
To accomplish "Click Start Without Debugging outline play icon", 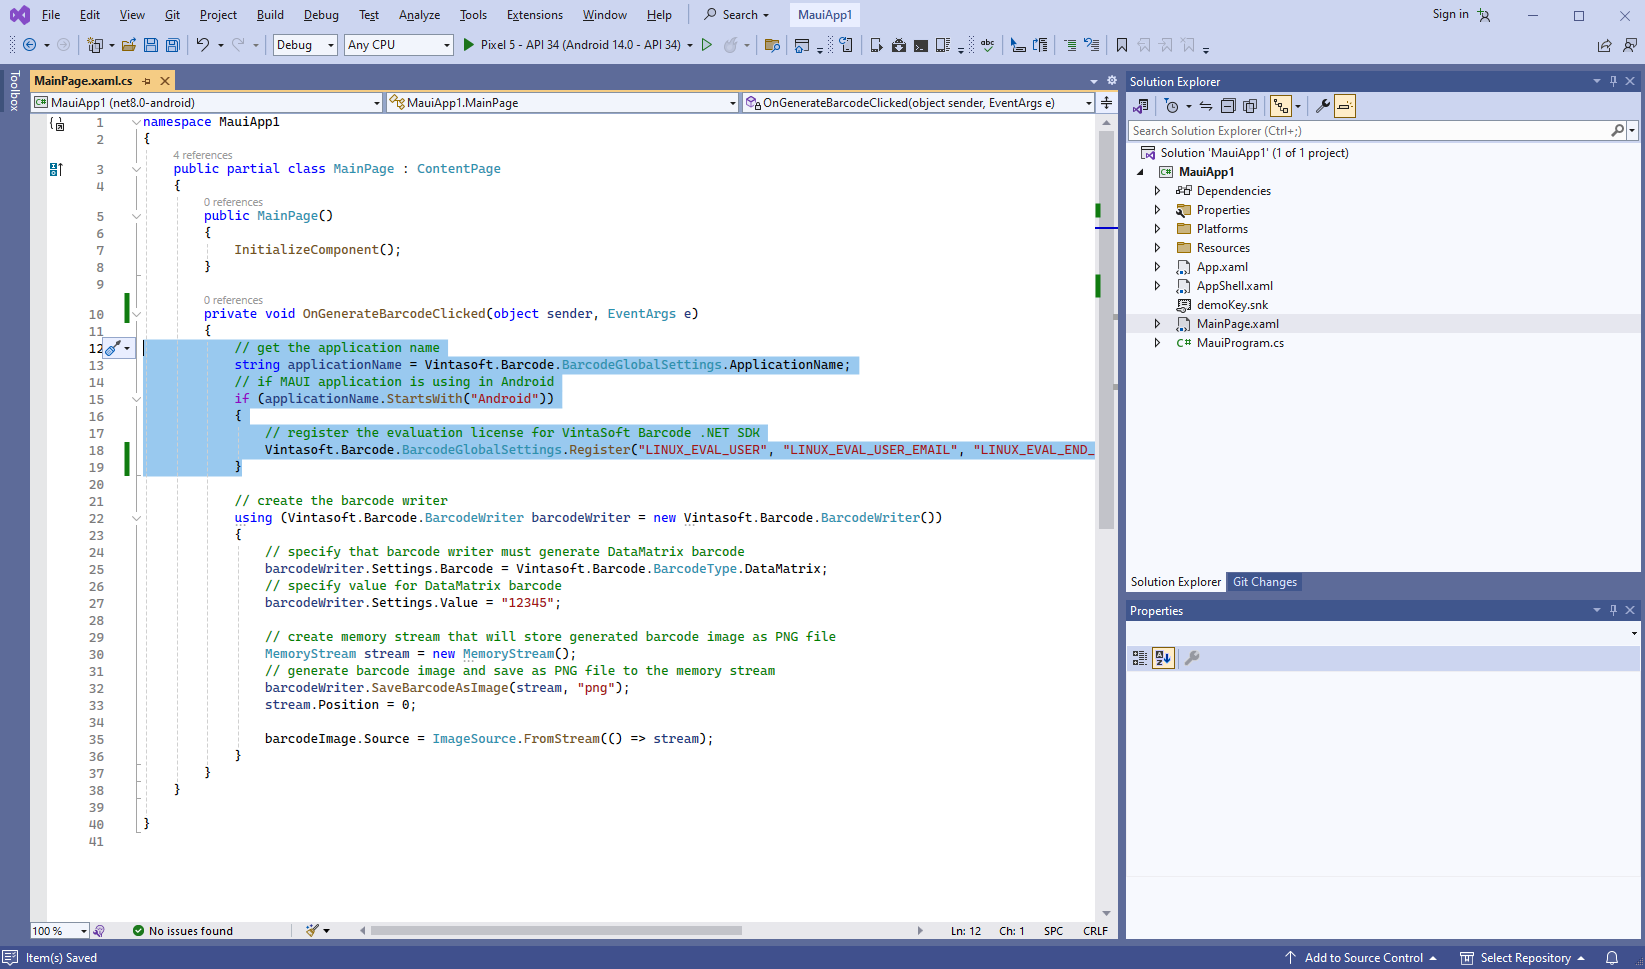I will [x=707, y=45].
